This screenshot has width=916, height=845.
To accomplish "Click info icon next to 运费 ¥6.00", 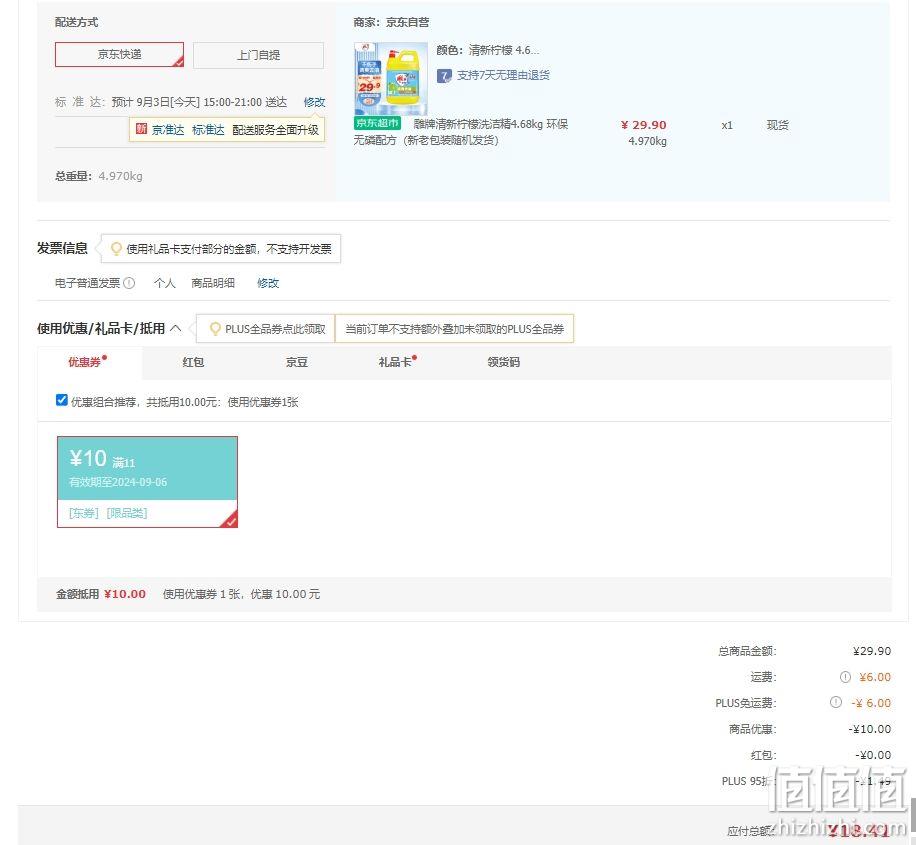I will coord(845,677).
